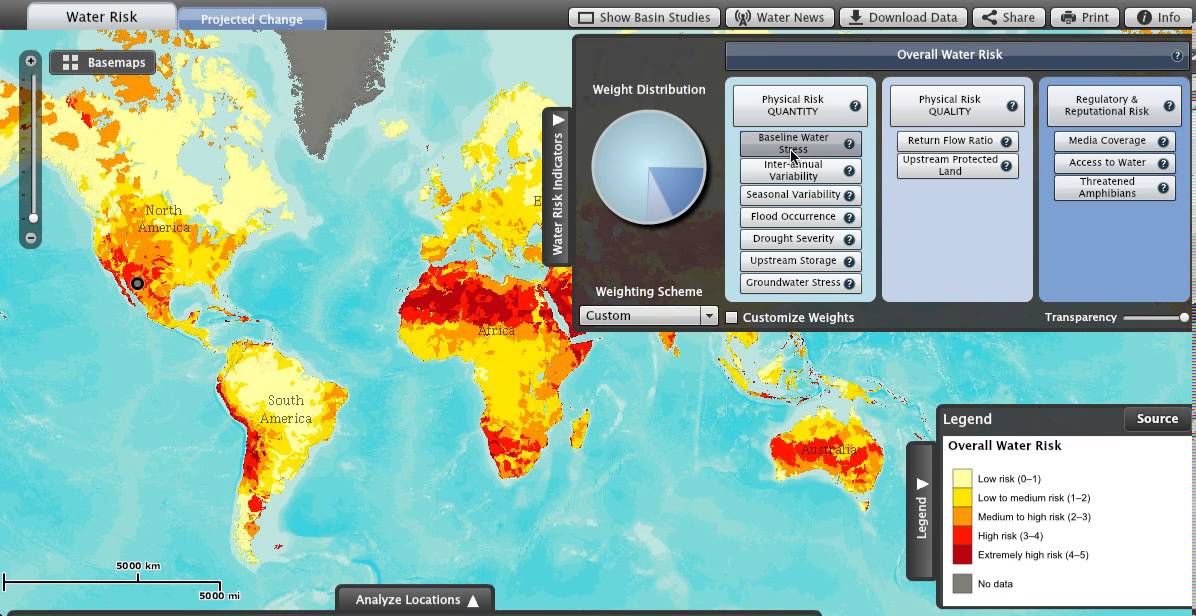1196x616 pixels.
Task: Open help for Groundwater Stress
Action: point(849,284)
